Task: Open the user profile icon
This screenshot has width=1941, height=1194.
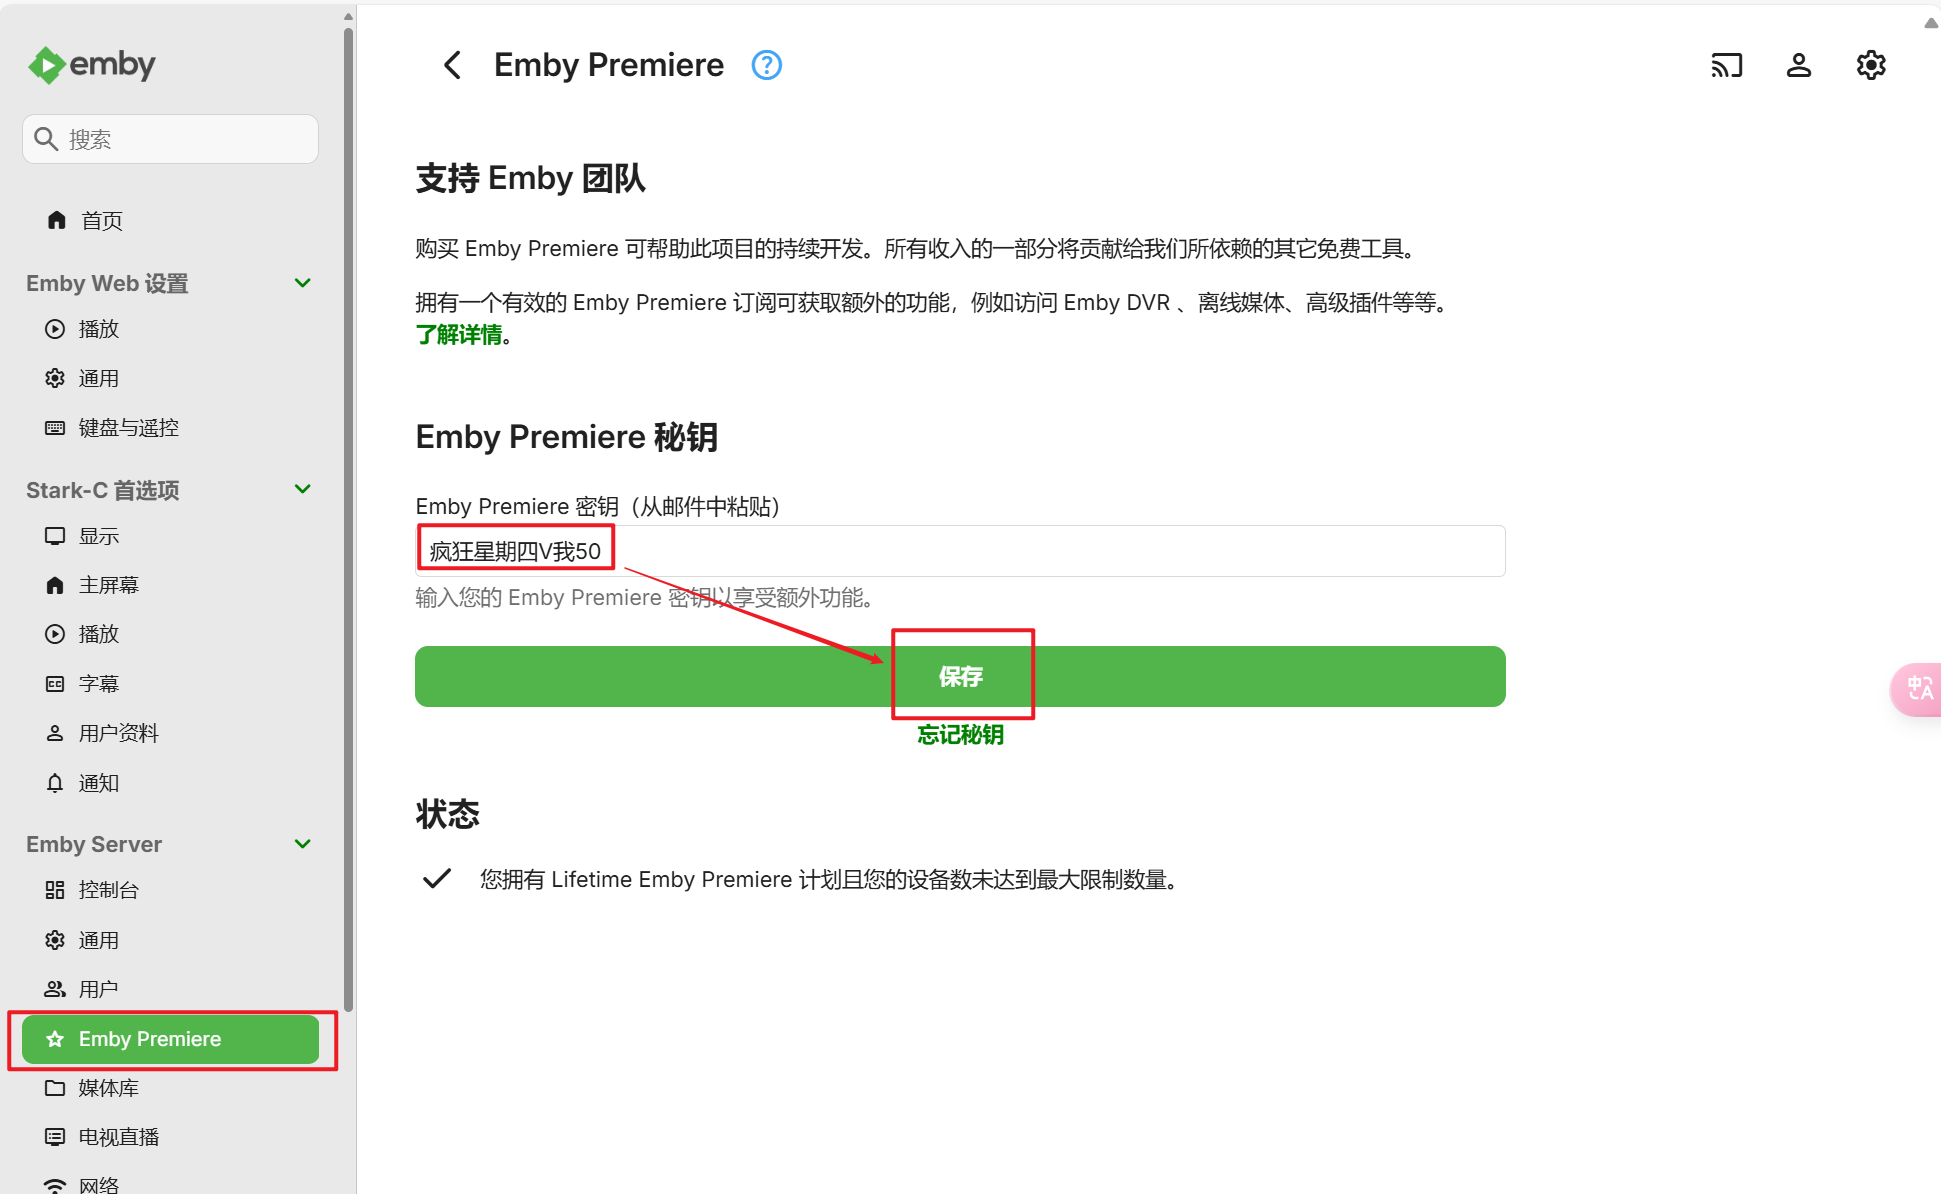Action: pyautogui.click(x=1799, y=65)
